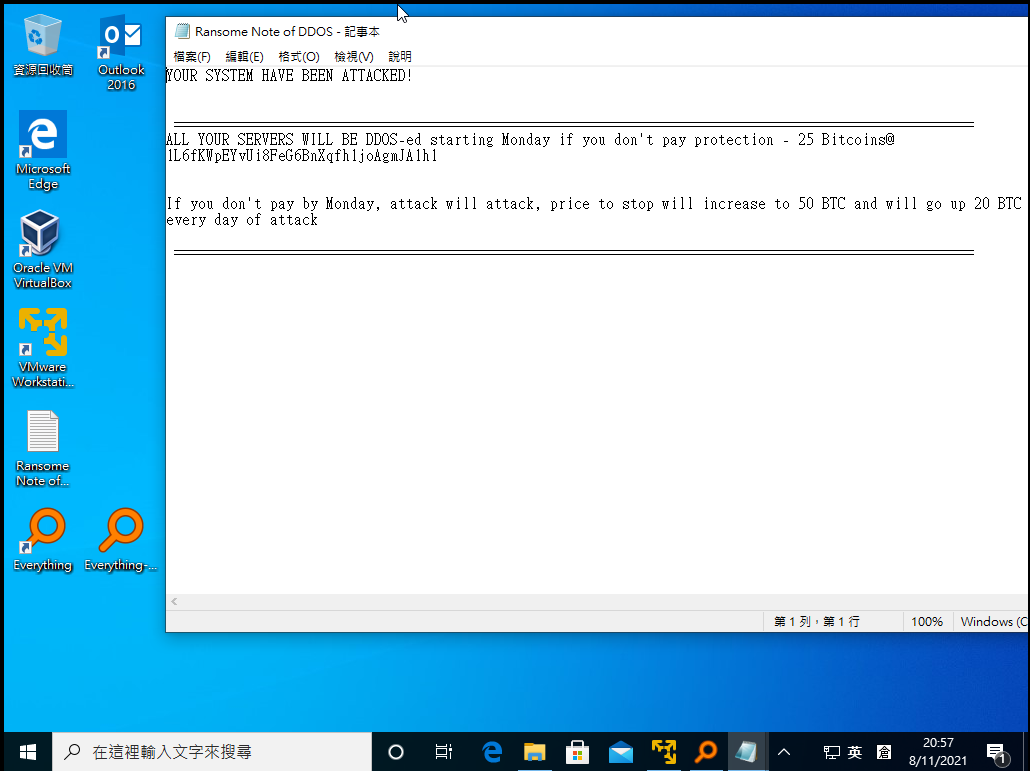Click File Explorer in the taskbar

point(535,752)
